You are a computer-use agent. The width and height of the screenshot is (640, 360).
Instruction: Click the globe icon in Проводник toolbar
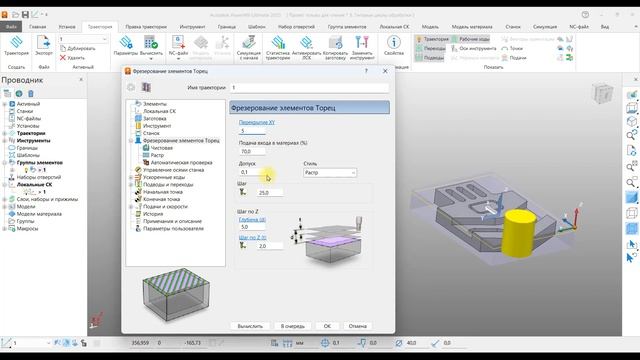point(19,93)
